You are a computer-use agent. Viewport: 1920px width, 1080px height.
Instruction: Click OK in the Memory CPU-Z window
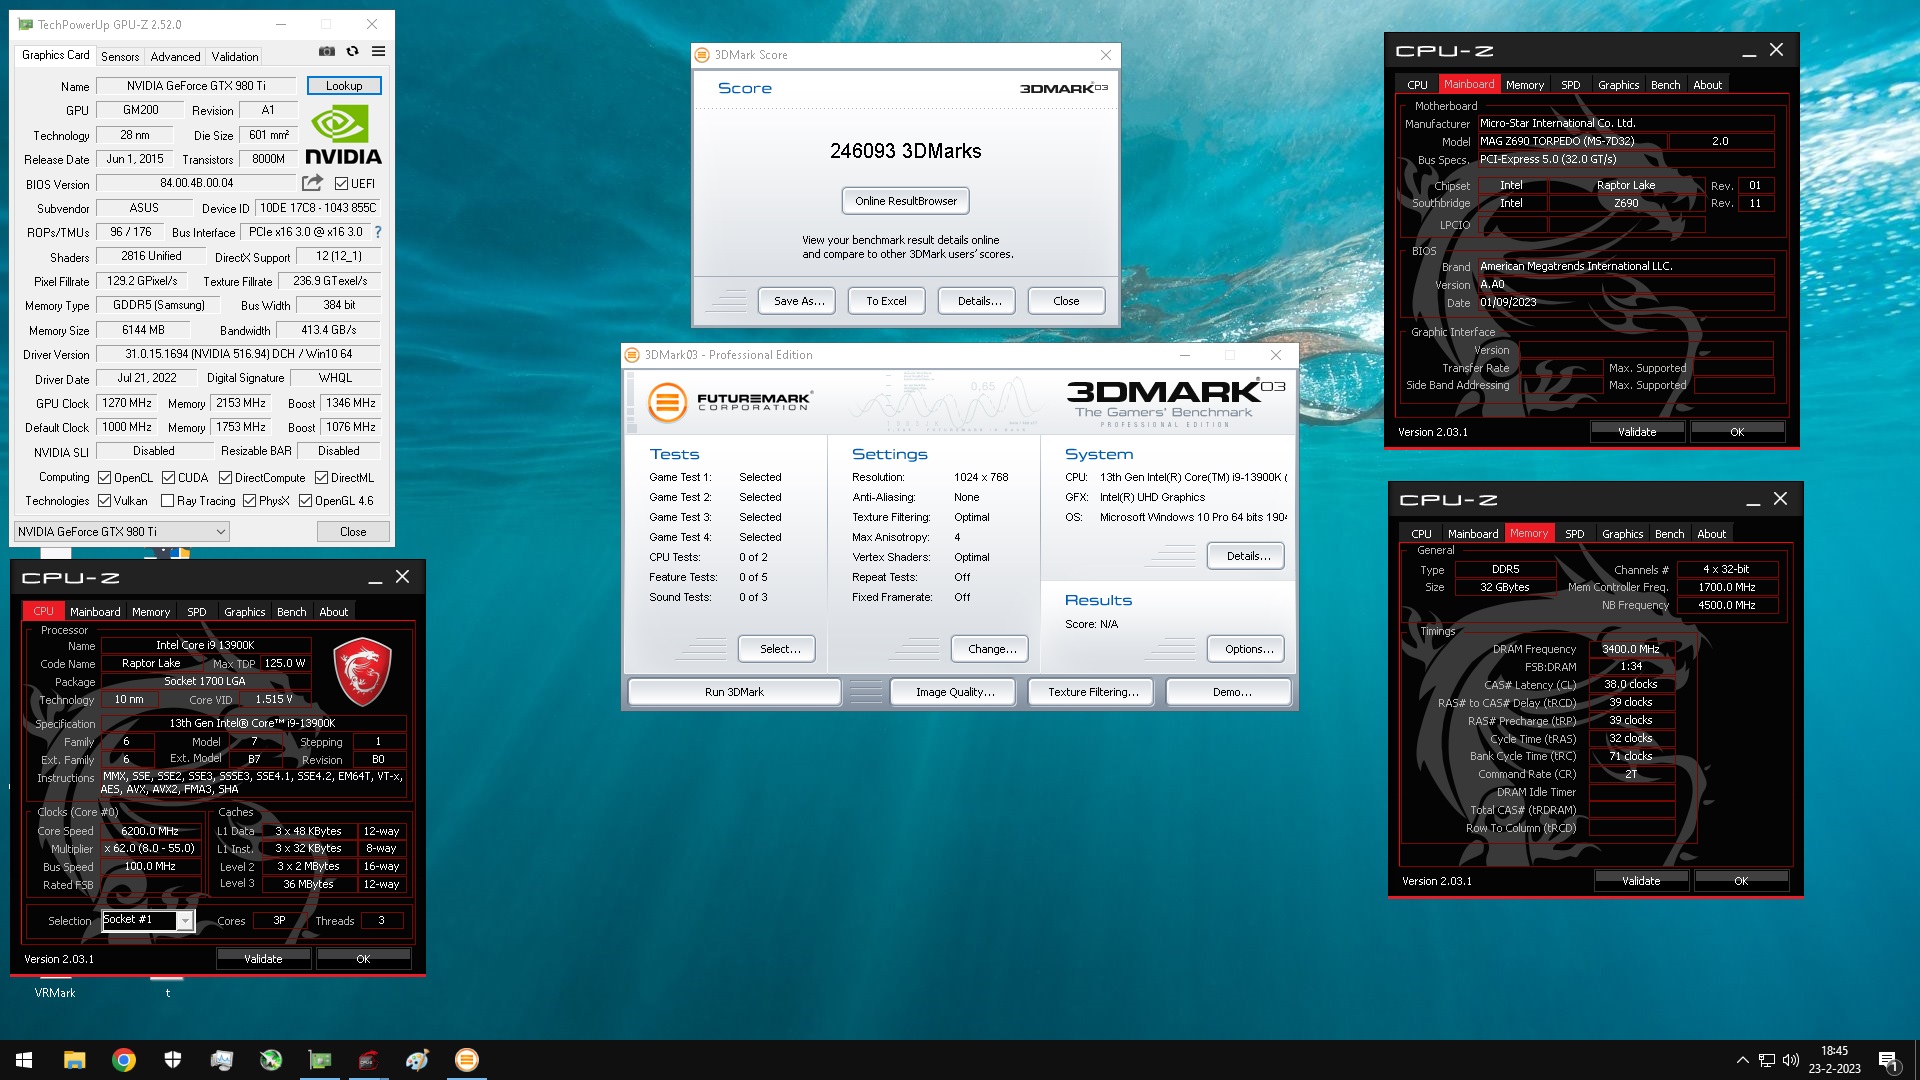tap(1741, 881)
